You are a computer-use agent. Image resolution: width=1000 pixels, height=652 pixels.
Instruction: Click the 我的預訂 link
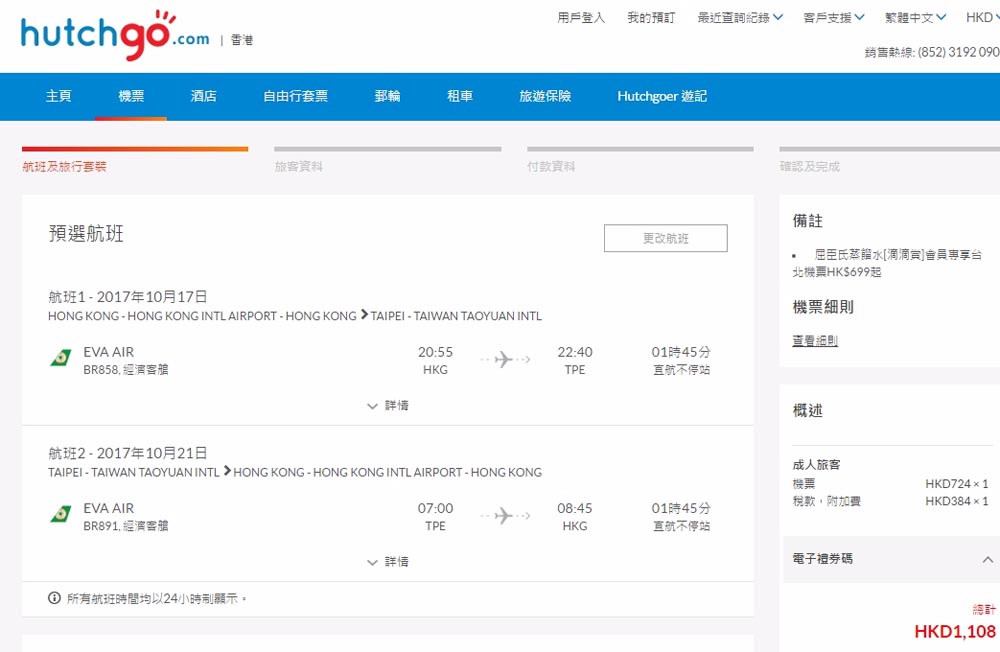click(651, 18)
